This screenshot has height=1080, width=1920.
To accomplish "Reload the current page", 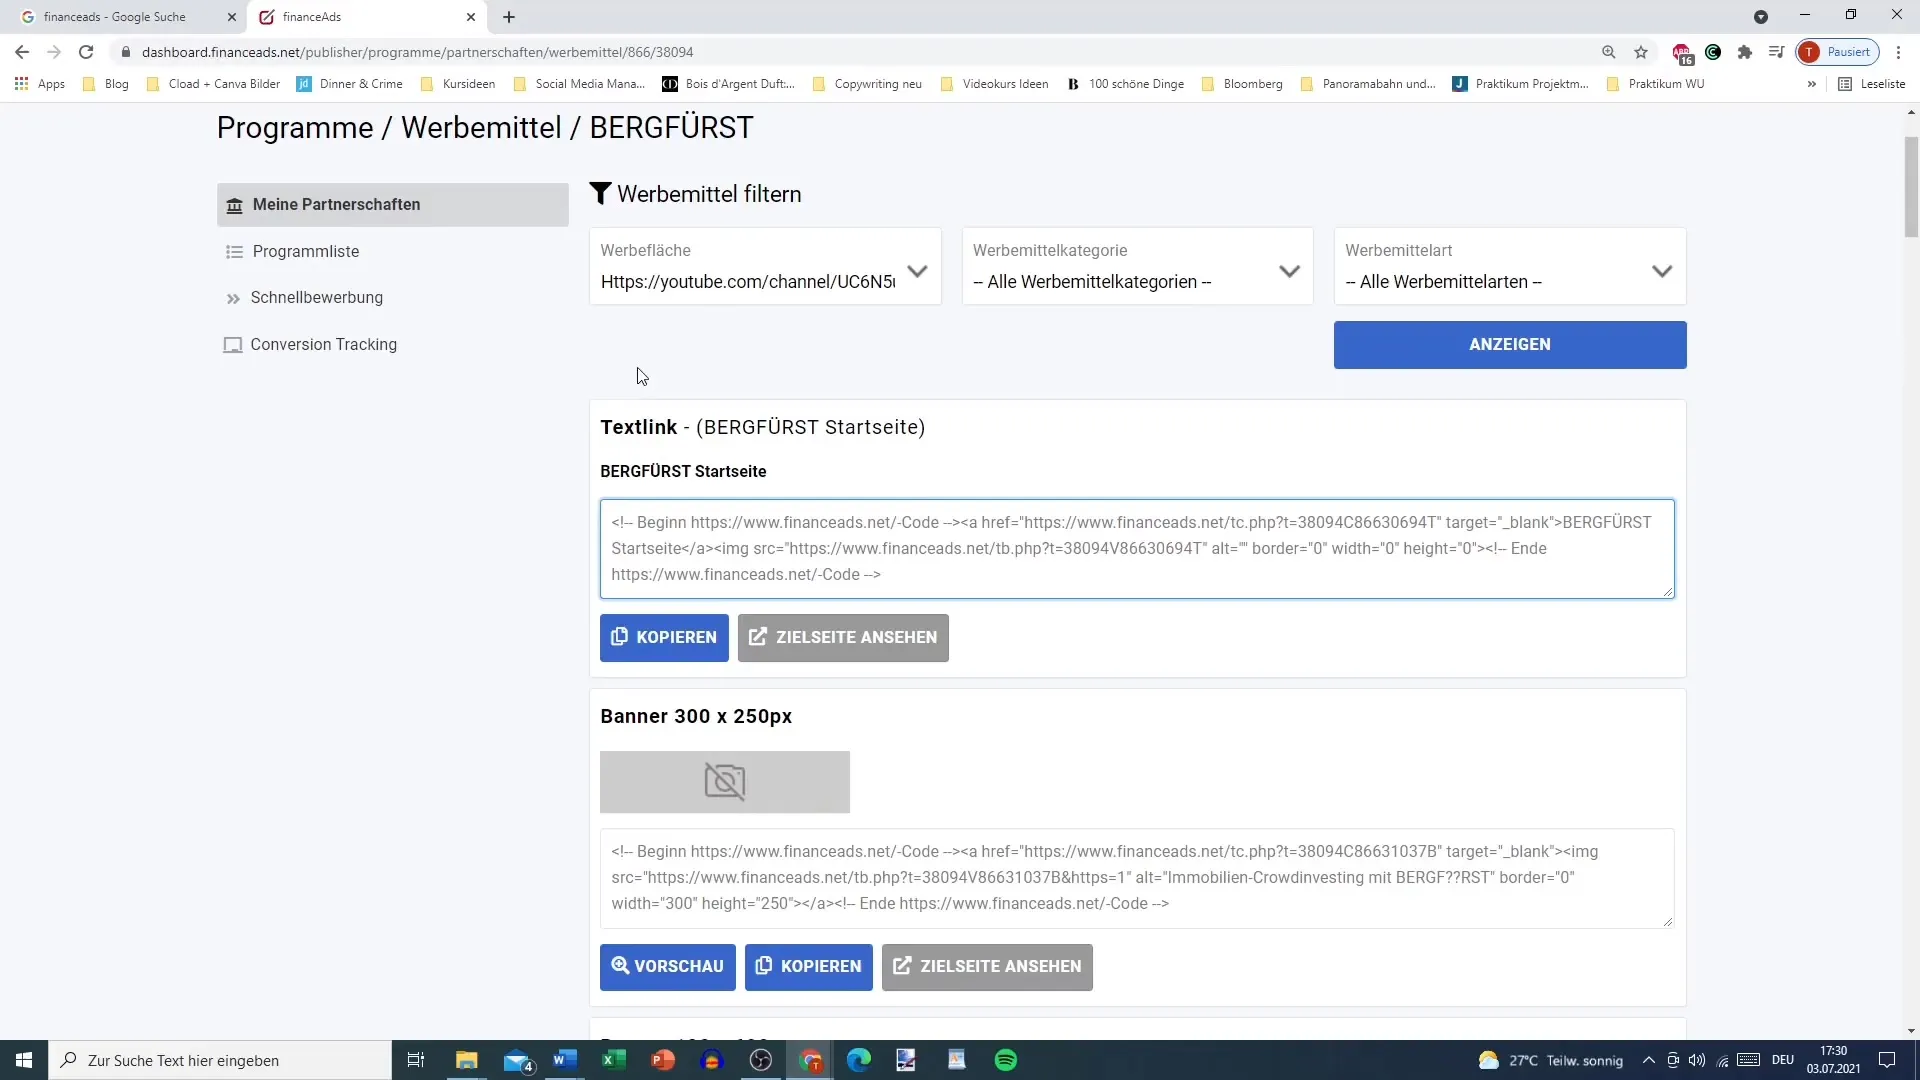I will tap(86, 52).
